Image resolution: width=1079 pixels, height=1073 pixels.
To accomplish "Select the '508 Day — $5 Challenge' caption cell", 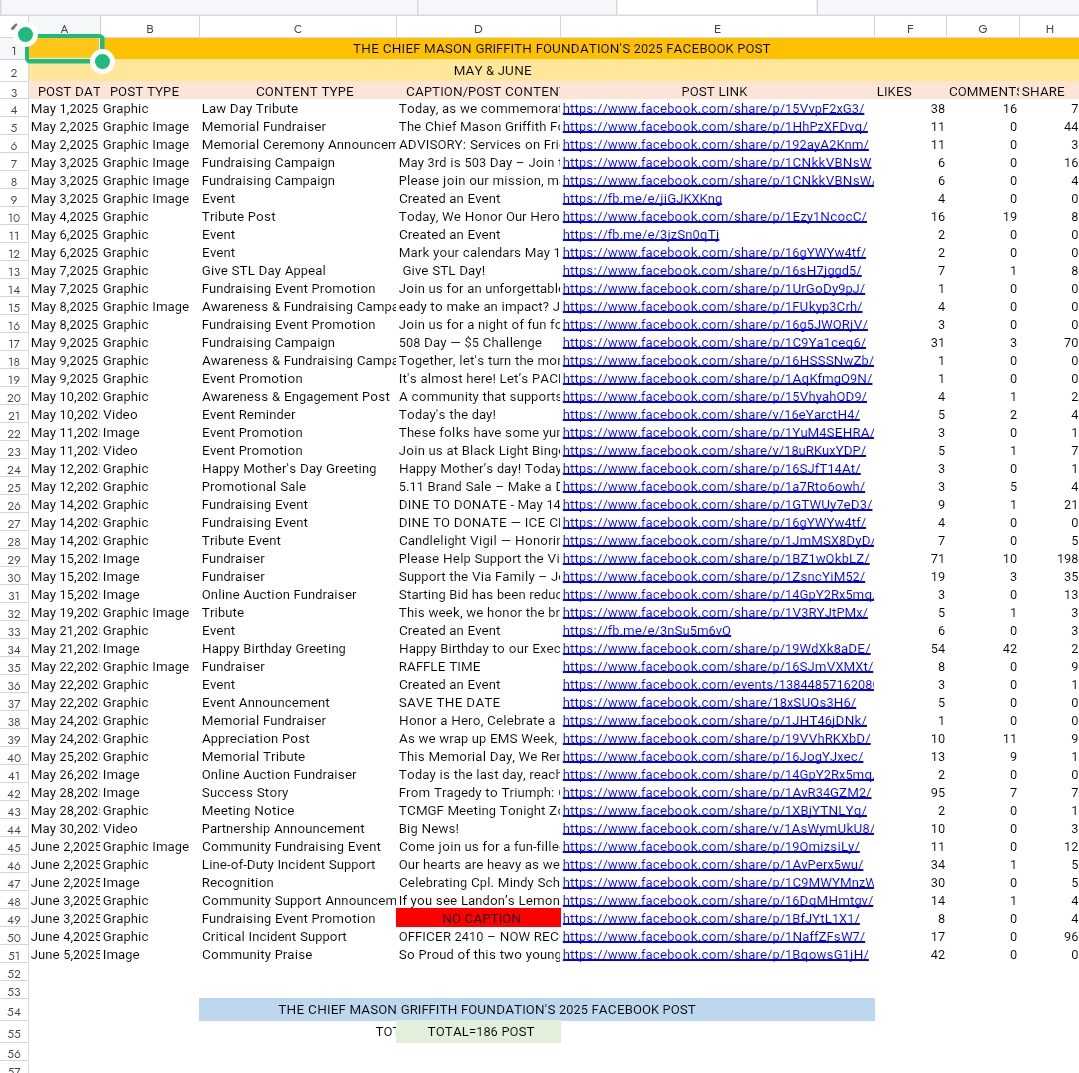I will coord(478,343).
